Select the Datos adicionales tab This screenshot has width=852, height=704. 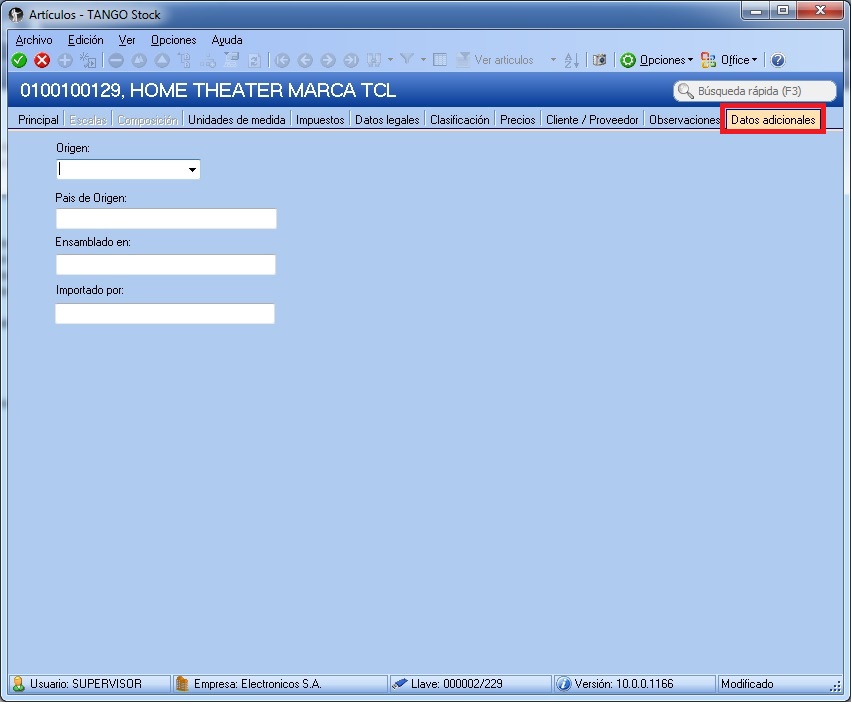pos(773,120)
